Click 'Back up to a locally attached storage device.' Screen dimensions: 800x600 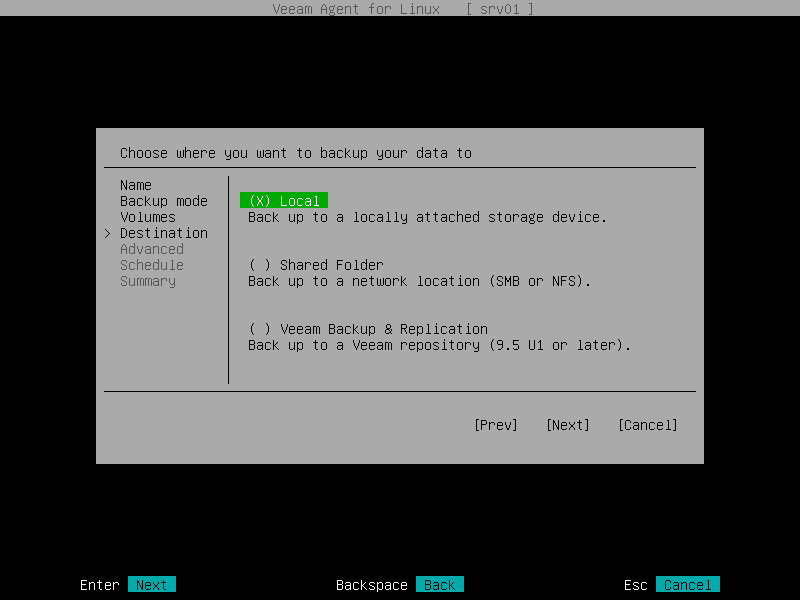pos(428,217)
